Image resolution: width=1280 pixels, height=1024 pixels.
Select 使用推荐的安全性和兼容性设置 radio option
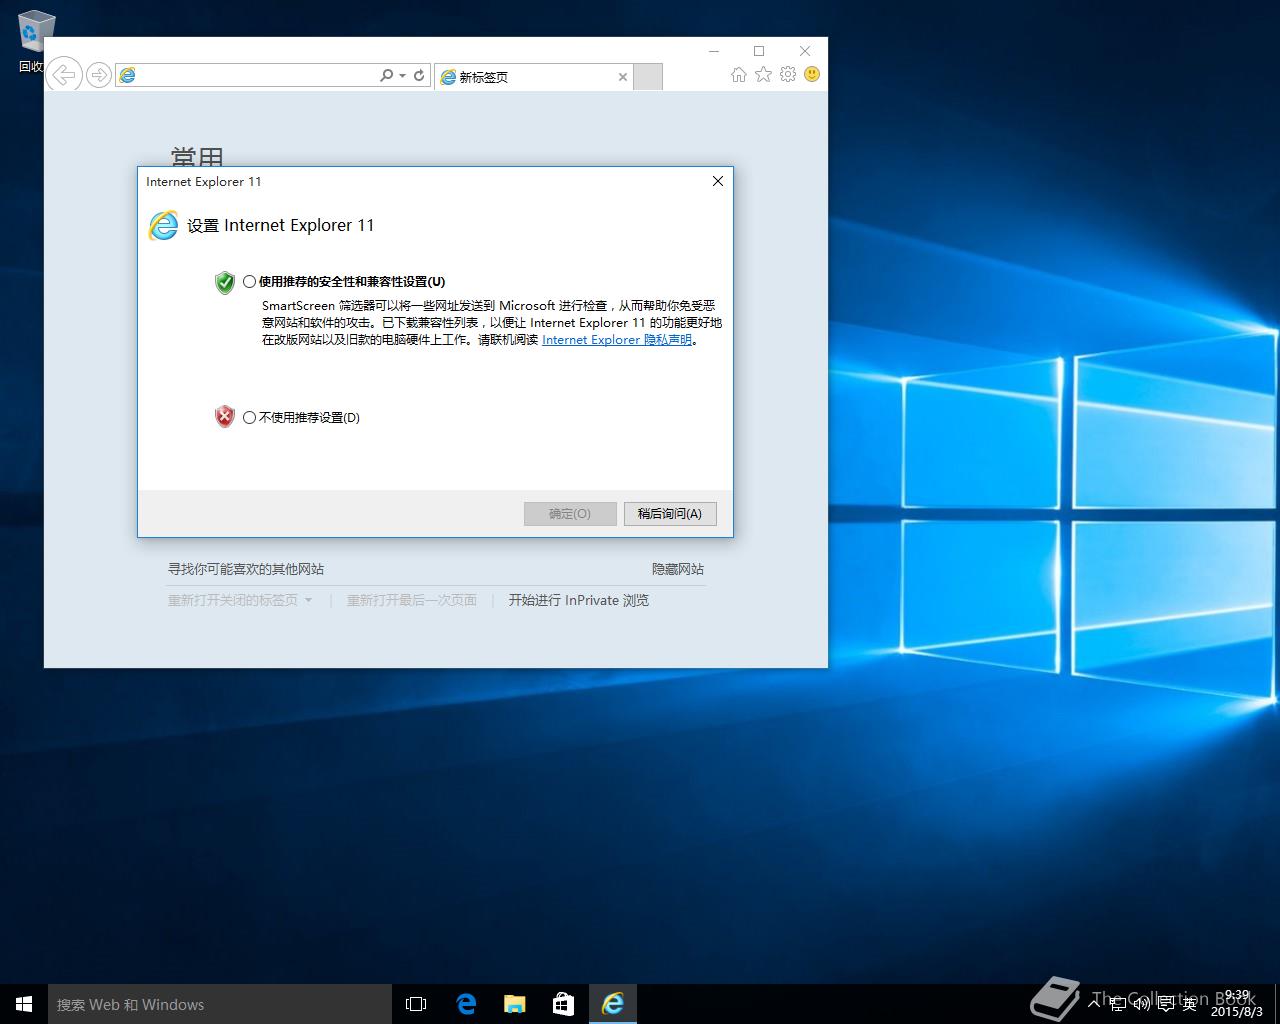click(250, 282)
